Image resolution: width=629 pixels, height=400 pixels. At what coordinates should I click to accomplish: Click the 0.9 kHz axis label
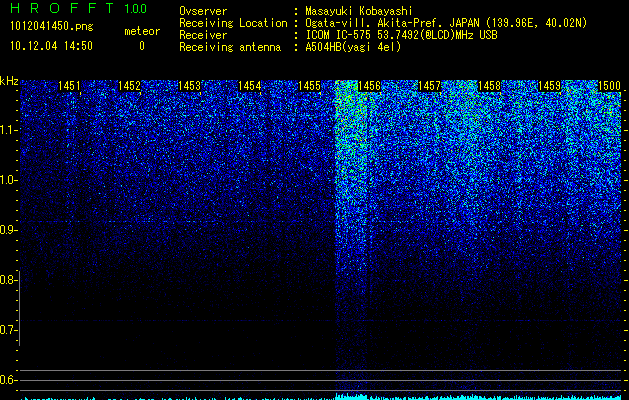point(7,230)
